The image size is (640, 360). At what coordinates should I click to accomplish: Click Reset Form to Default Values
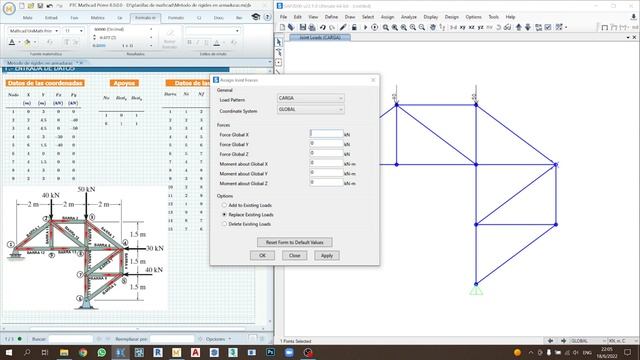tap(294, 242)
